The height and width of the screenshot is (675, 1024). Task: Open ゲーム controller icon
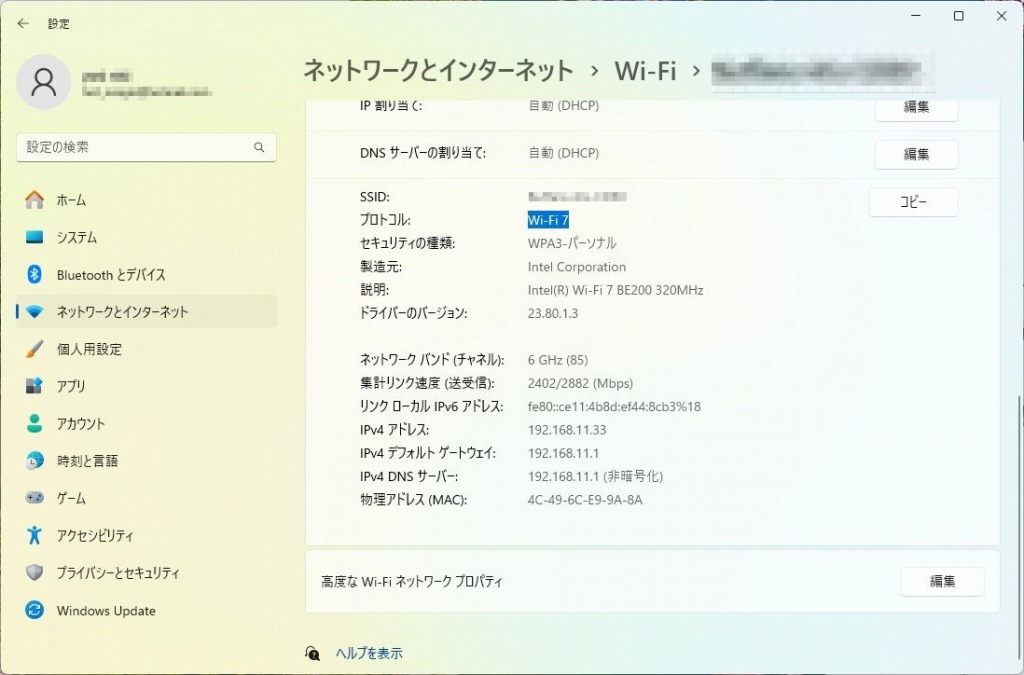(35, 498)
